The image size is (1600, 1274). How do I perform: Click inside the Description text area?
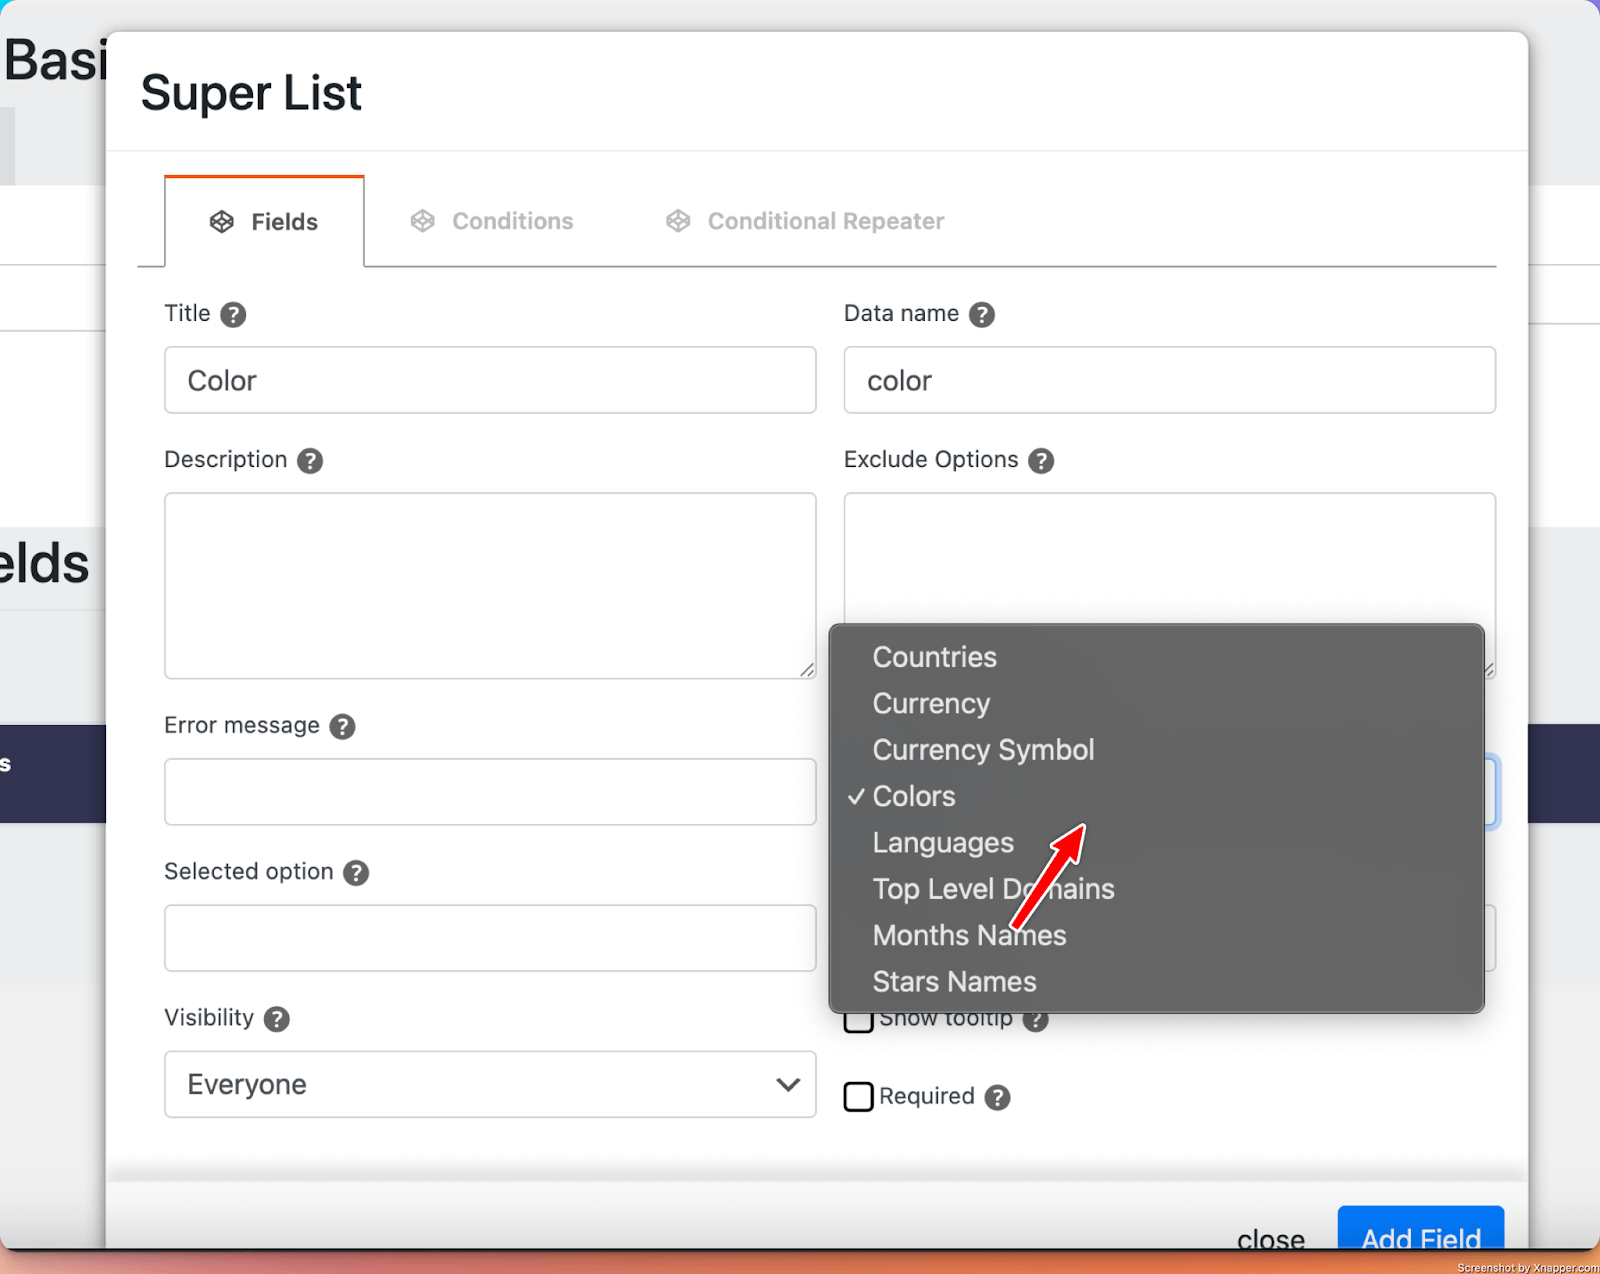pos(490,585)
